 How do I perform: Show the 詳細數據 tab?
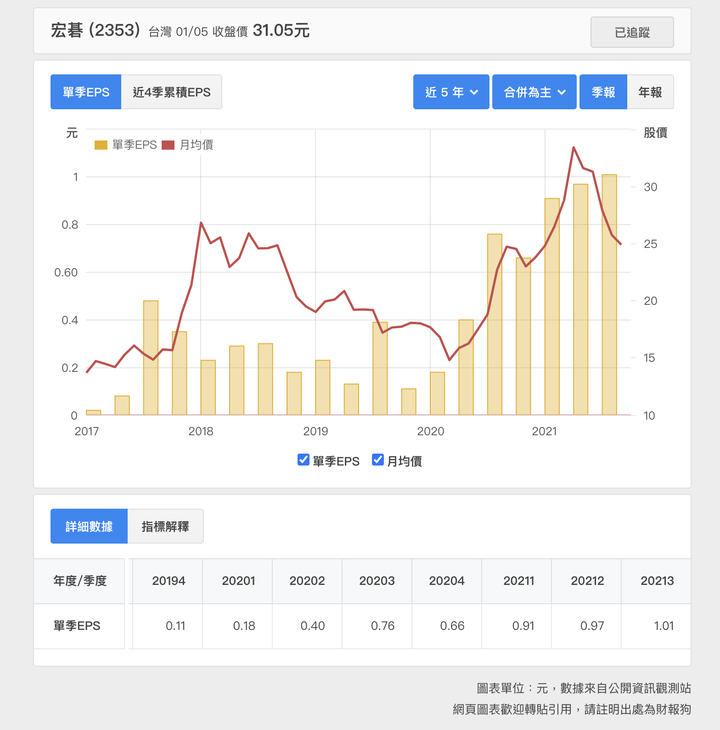coord(89,526)
